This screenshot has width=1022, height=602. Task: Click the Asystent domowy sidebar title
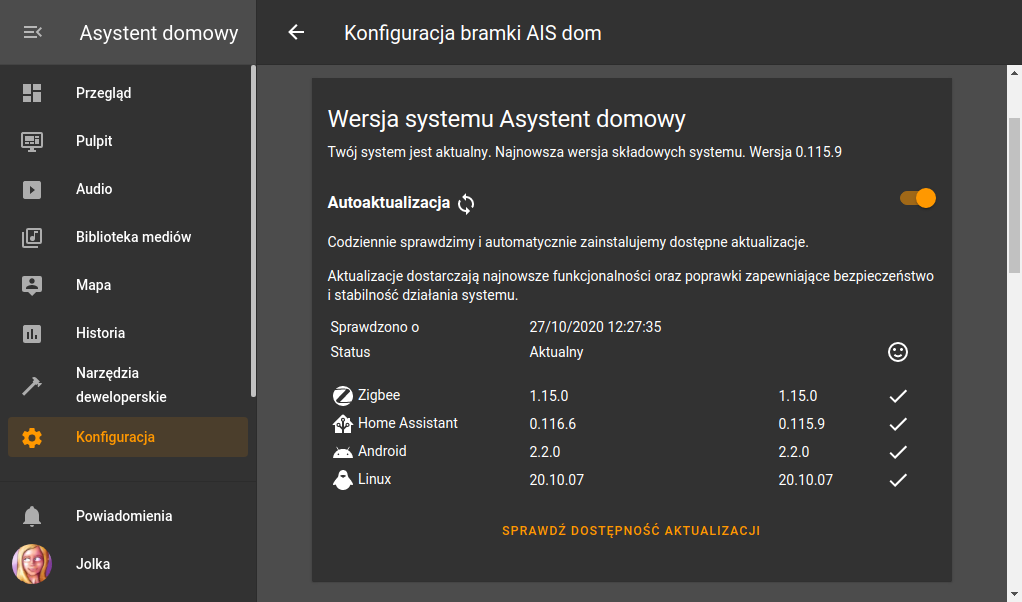pyautogui.click(x=159, y=33)
